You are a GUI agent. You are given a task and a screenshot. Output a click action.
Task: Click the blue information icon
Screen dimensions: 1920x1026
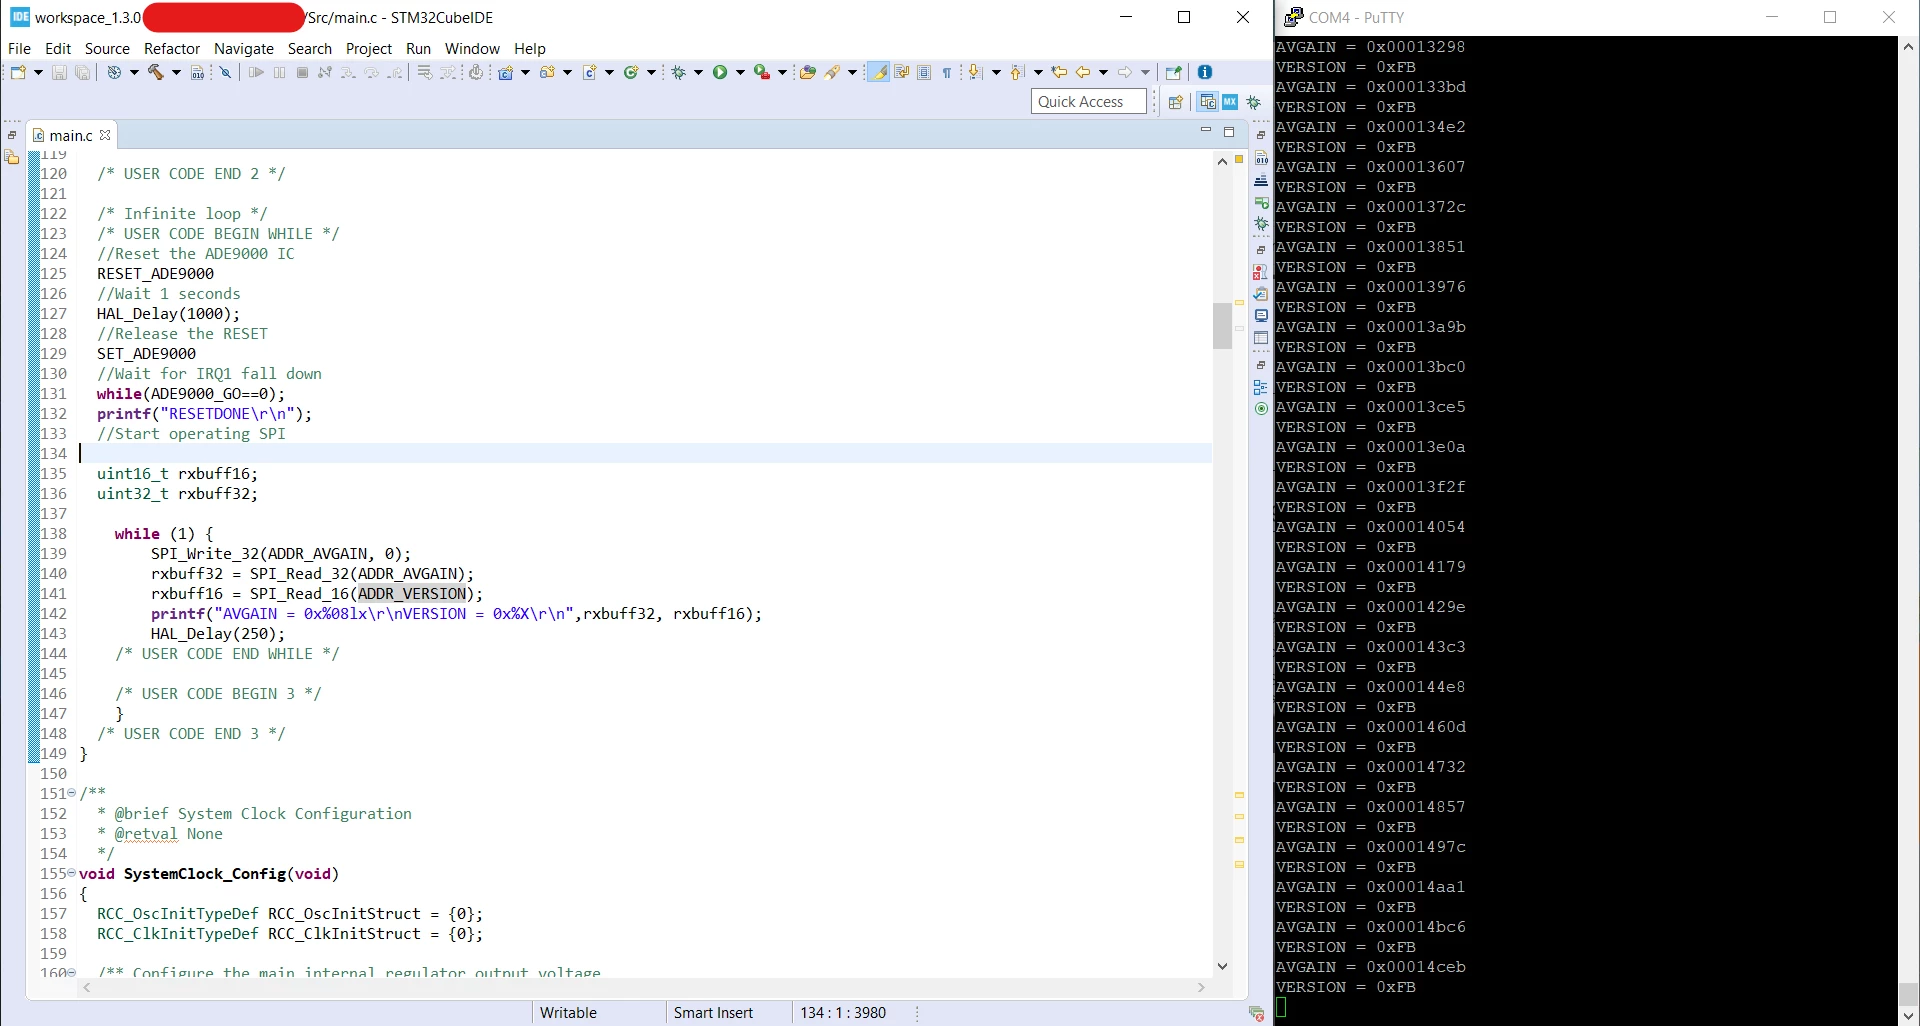pos(1205,72)
